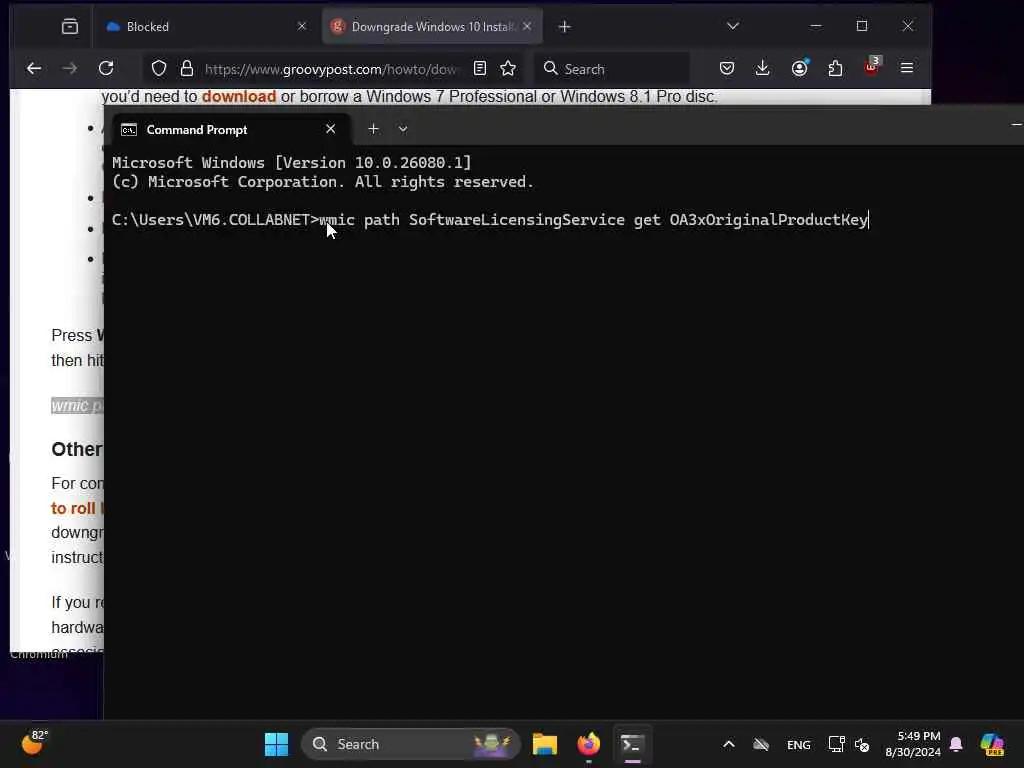The height and width of the screenshot is (768, 1024).
Task: Show site security padlock info
Action: coord(187,69)
